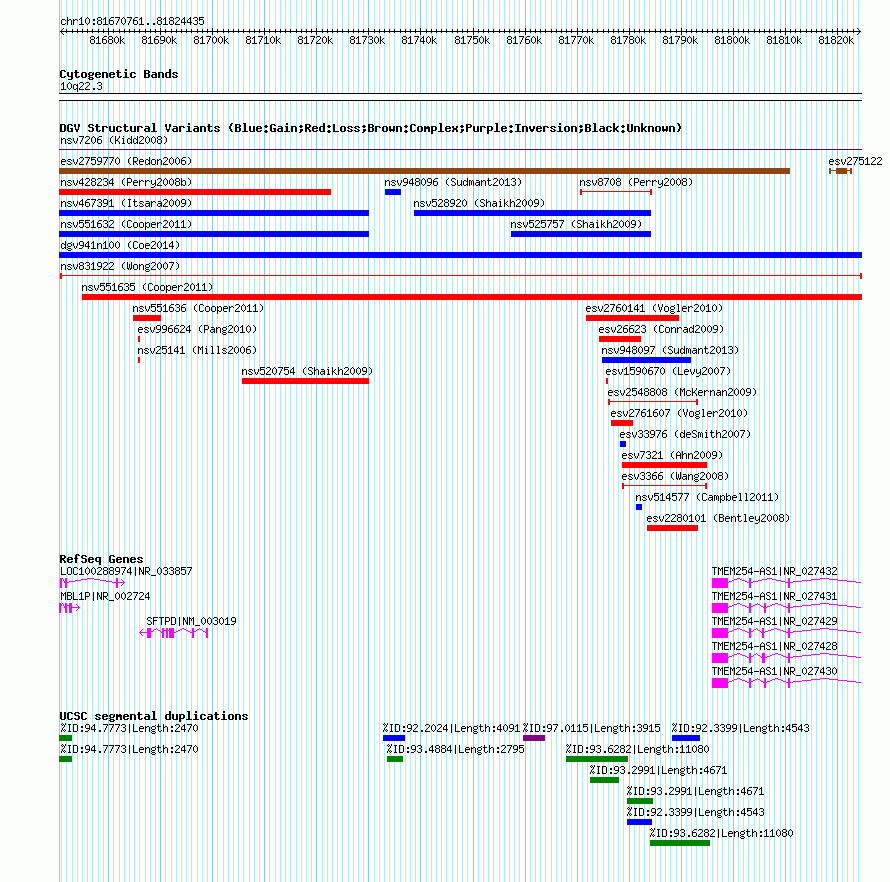Select nsv25141 (Mills2006) variant label

[197, 350]
